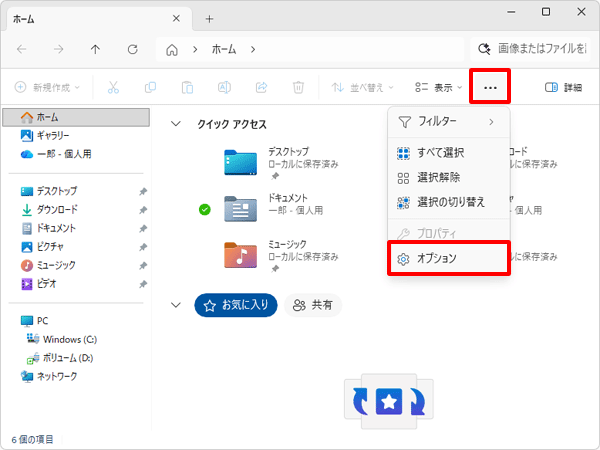Click the forward navigation arrow
Screen dimensions: 600x450
(59, 49)
